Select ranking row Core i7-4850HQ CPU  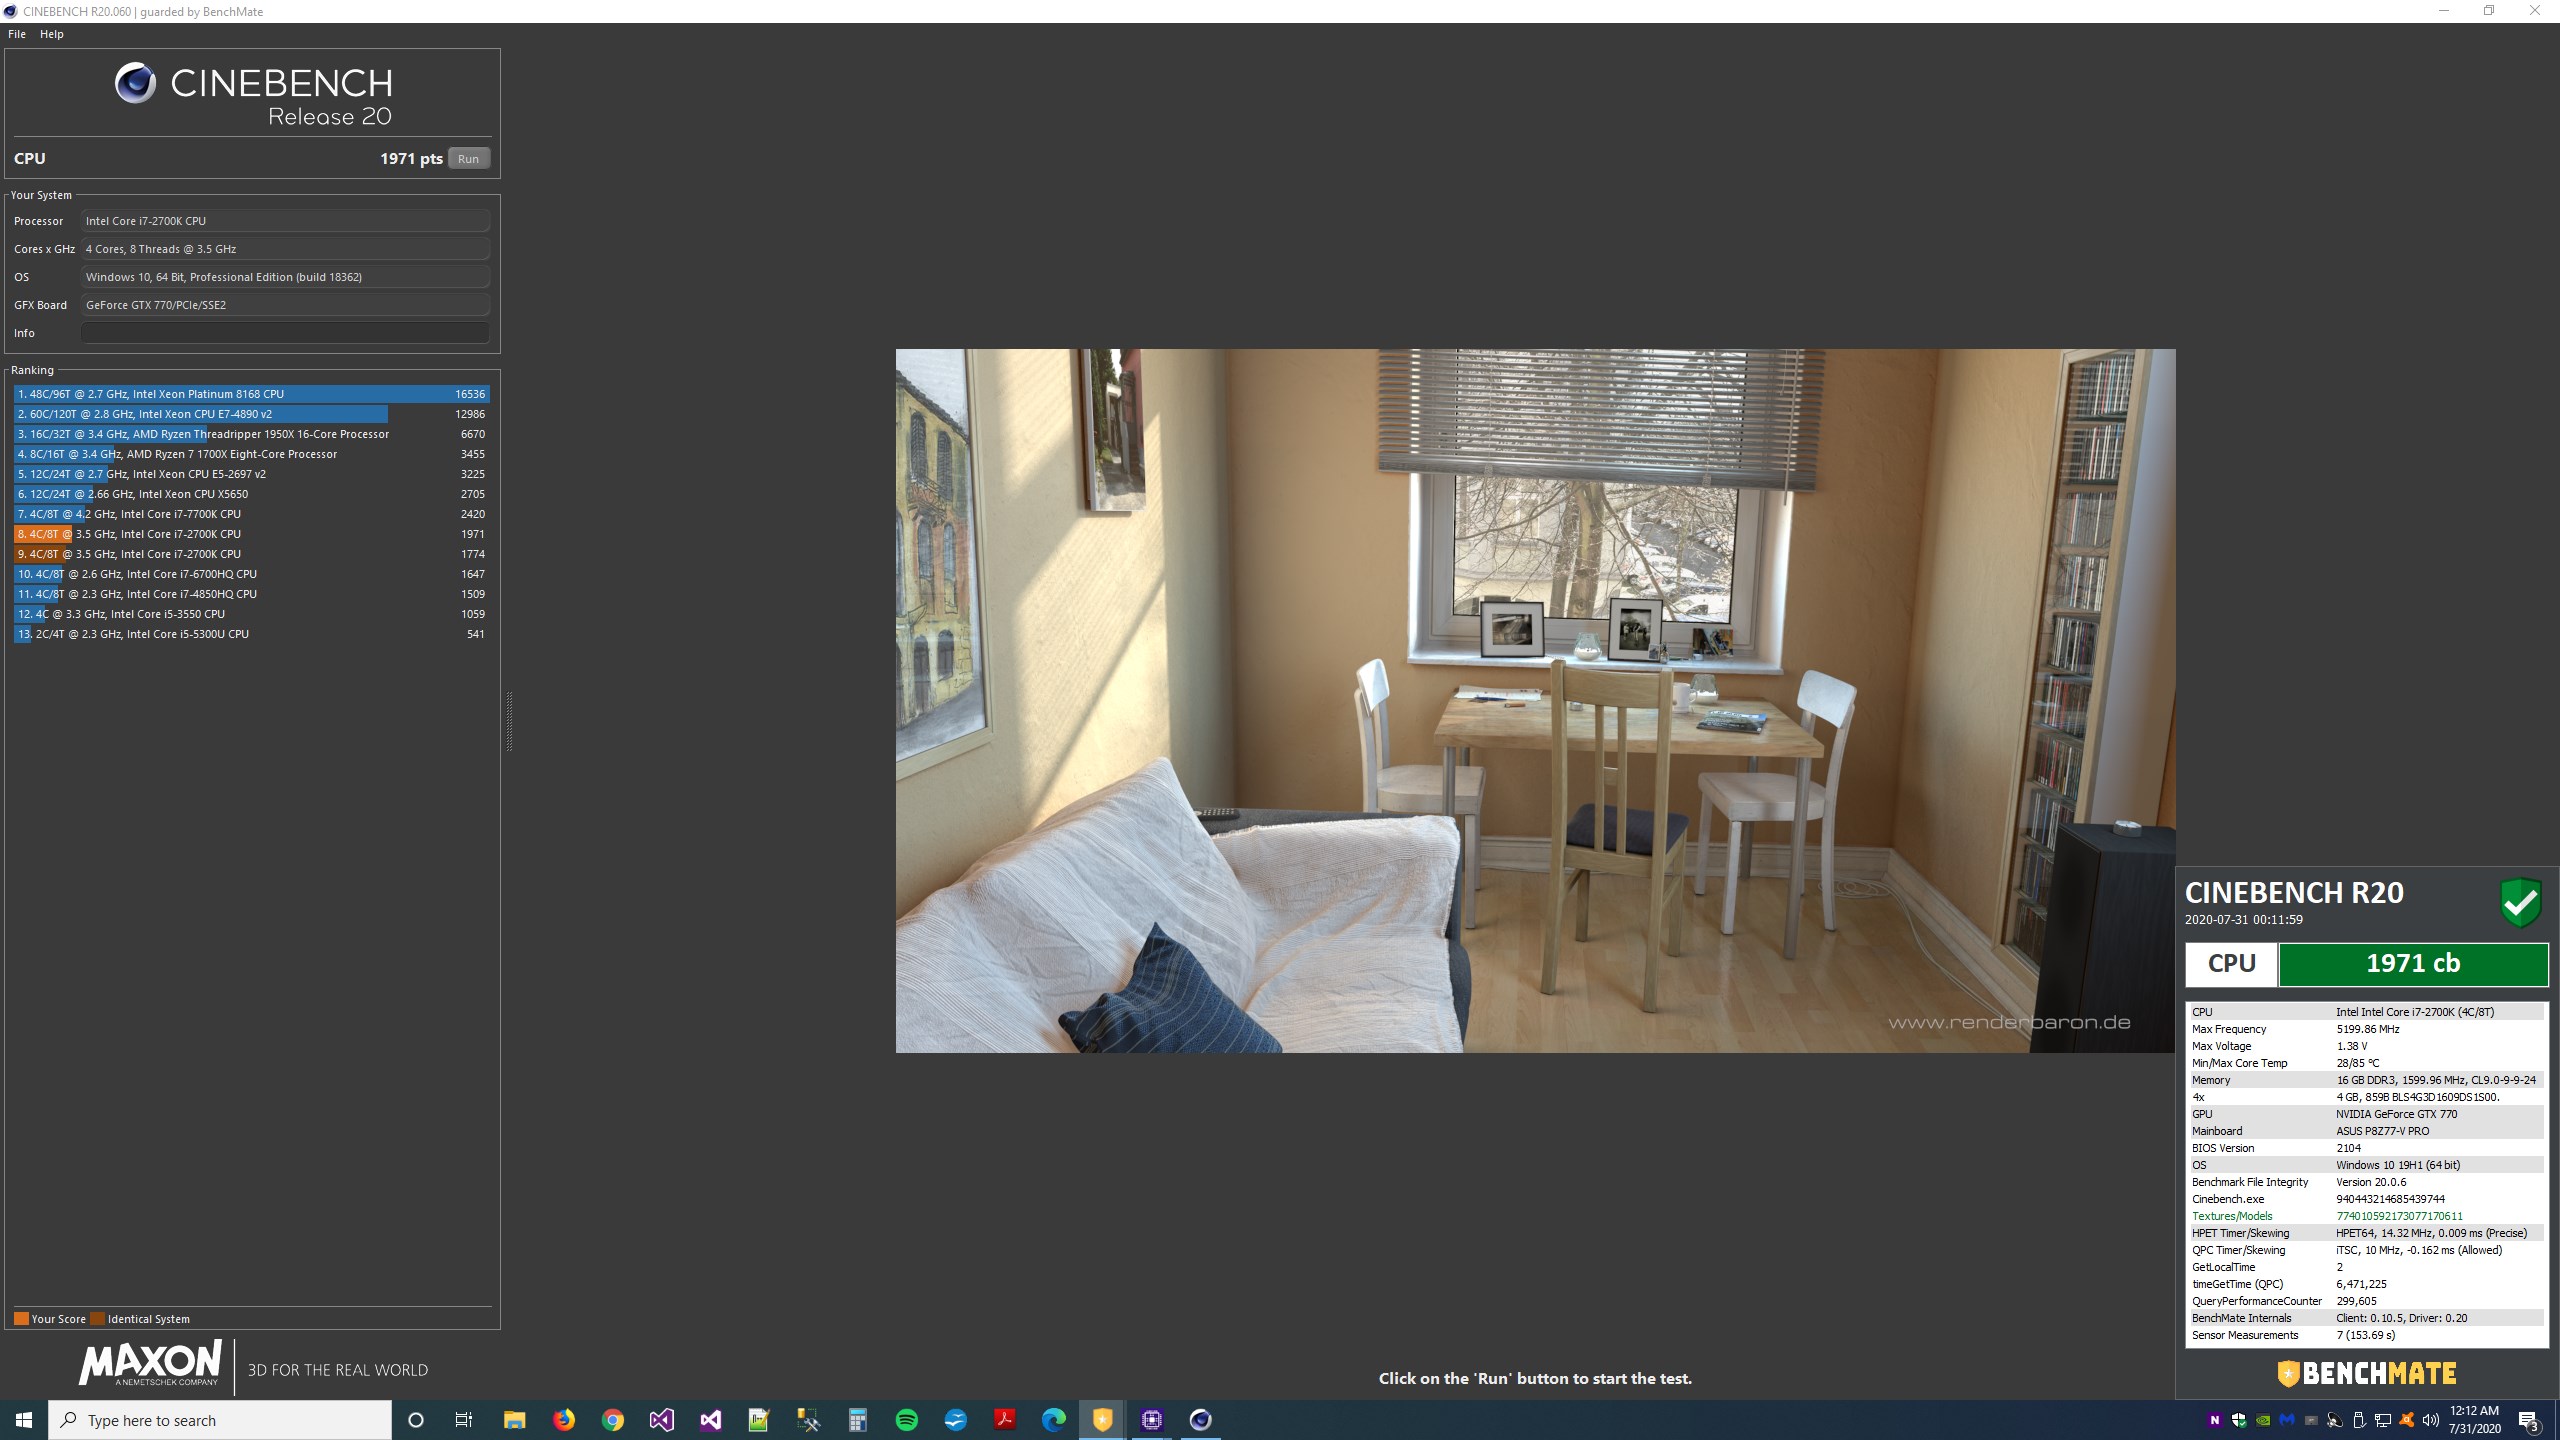tap(252, 594)
